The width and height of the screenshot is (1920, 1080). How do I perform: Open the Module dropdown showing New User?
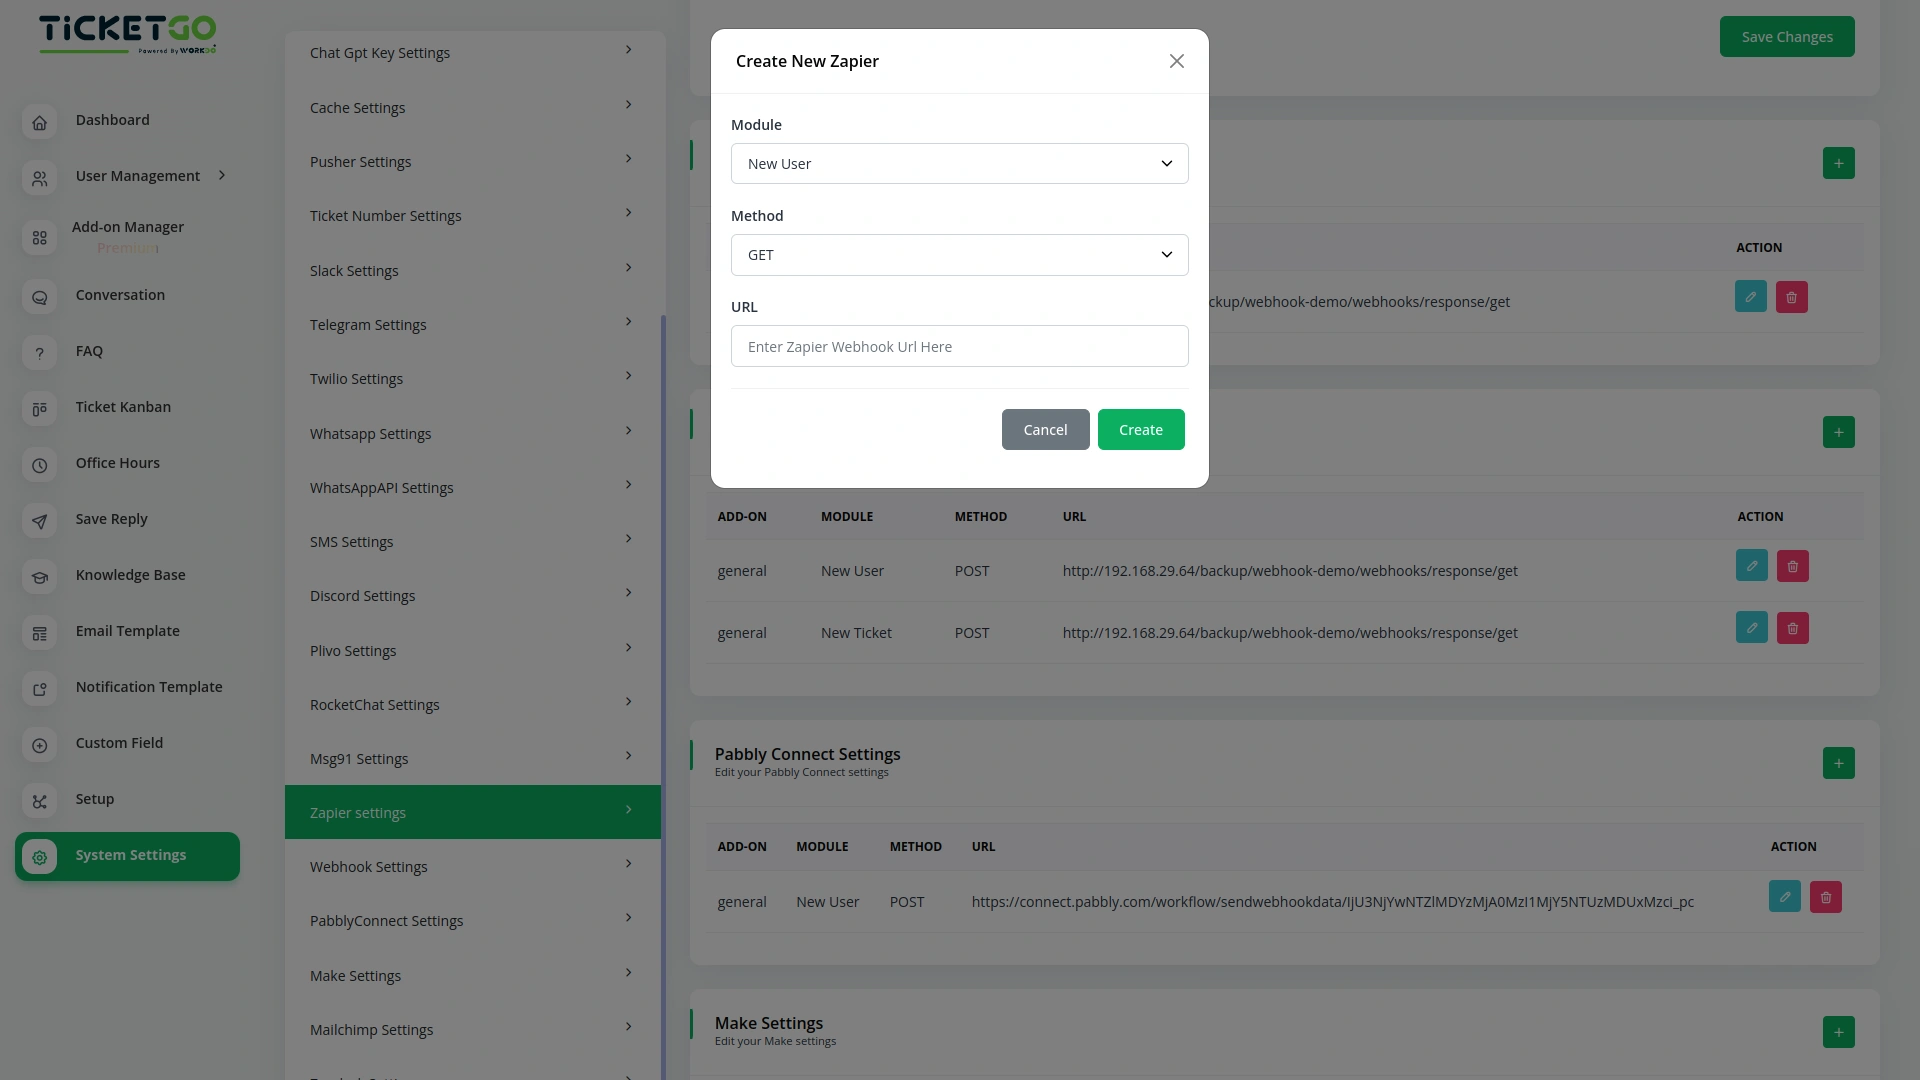(x=959, y=163)
